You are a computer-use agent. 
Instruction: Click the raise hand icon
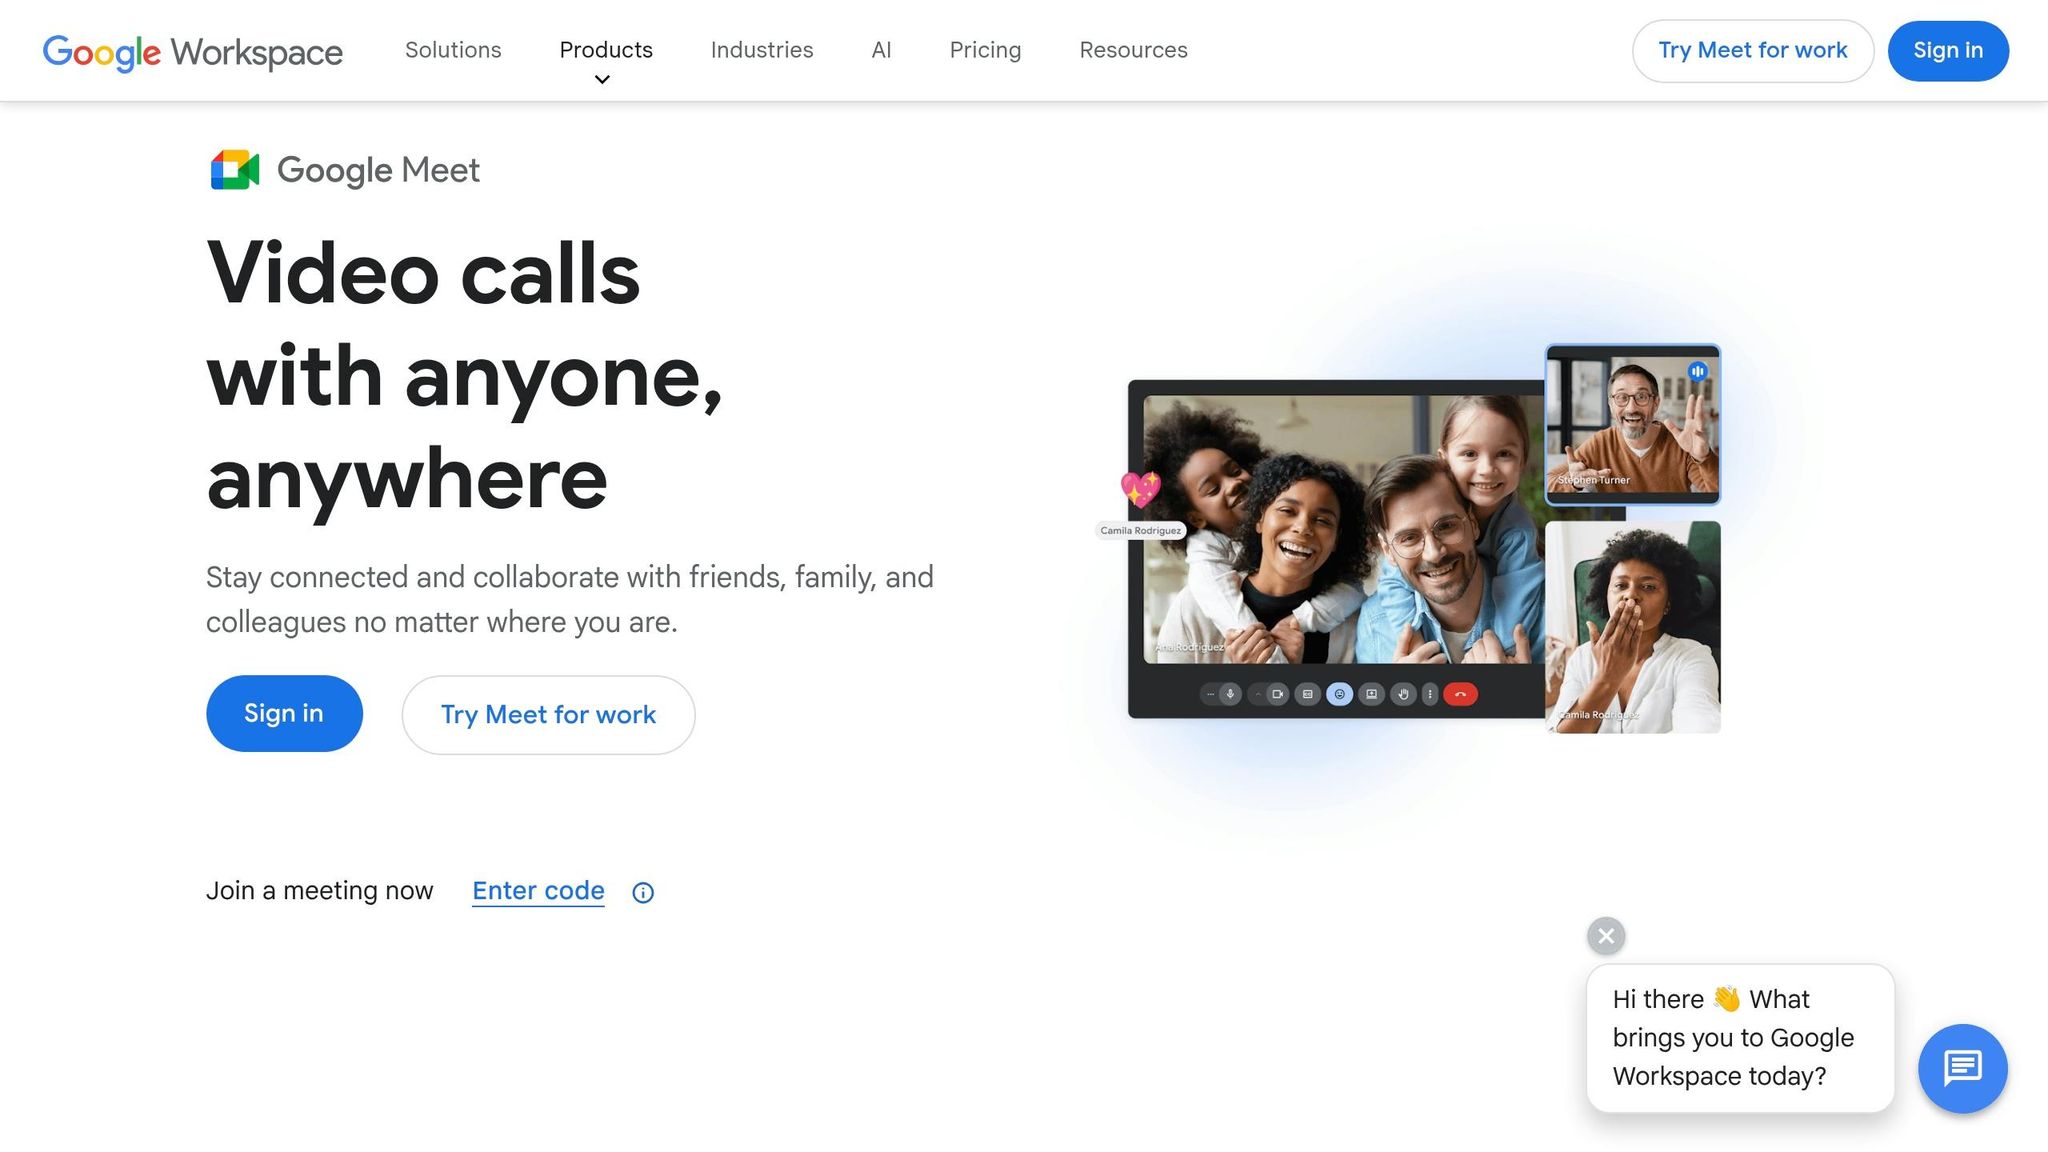tap(1403, 694)
